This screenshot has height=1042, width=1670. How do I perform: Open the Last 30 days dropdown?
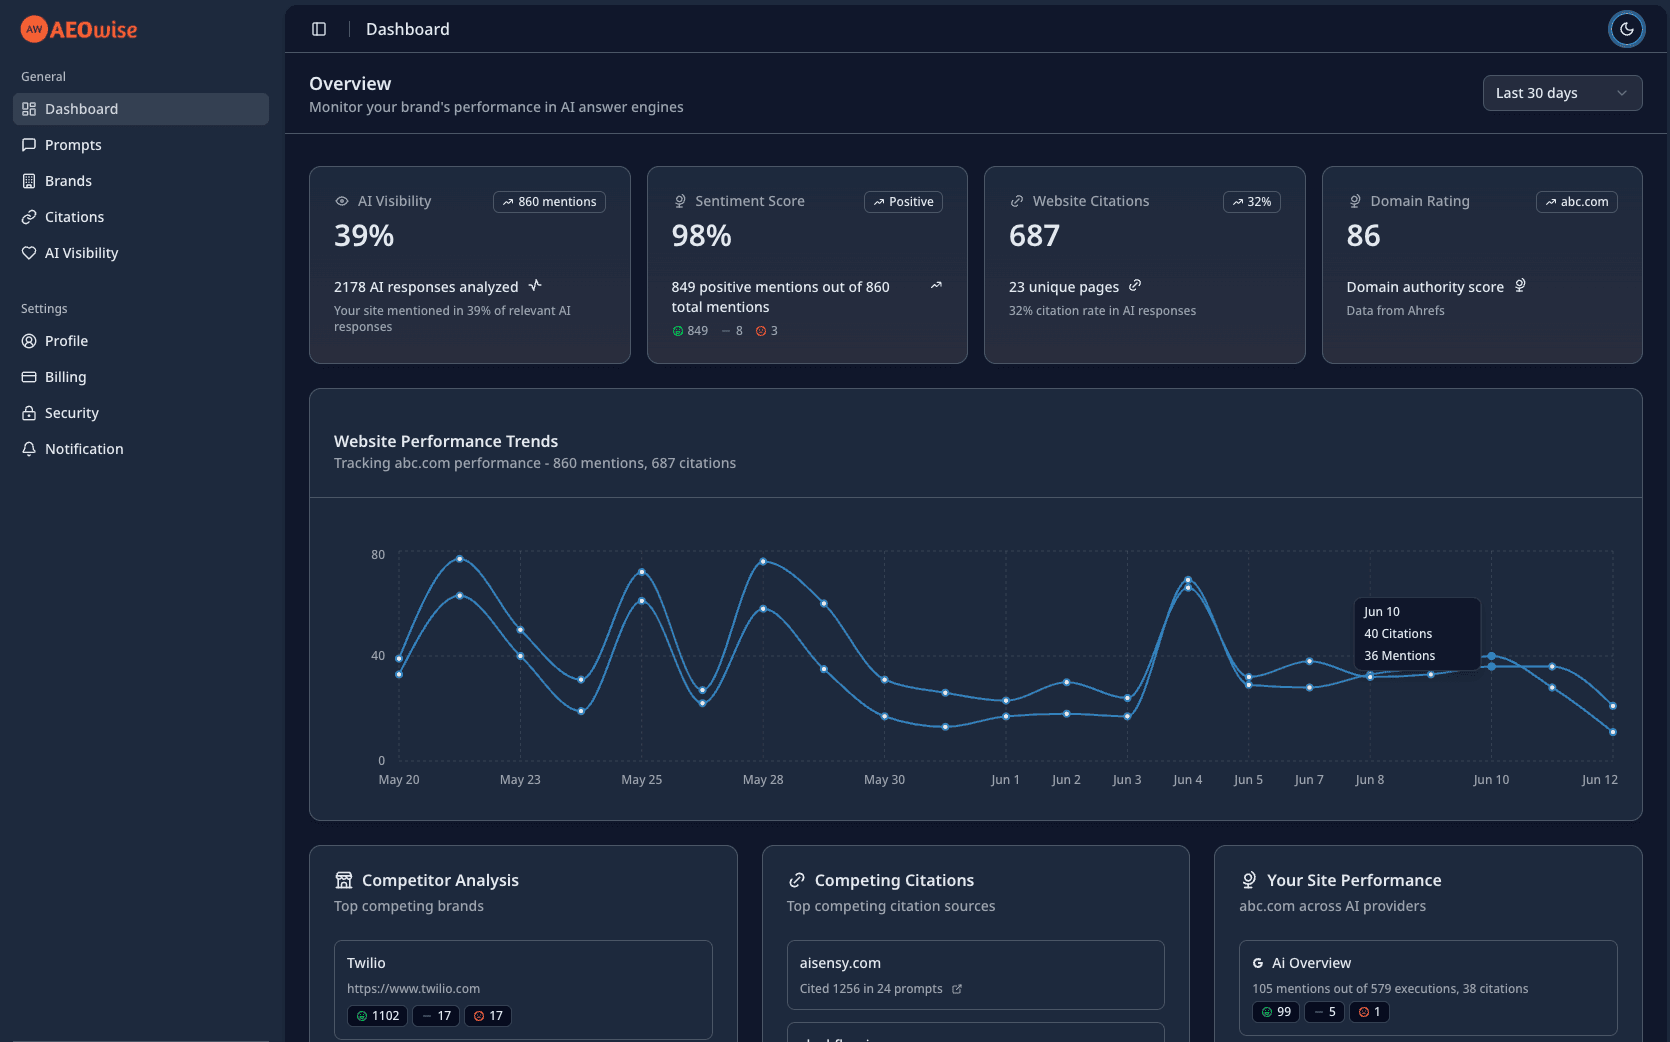(x=1561, y=93)
